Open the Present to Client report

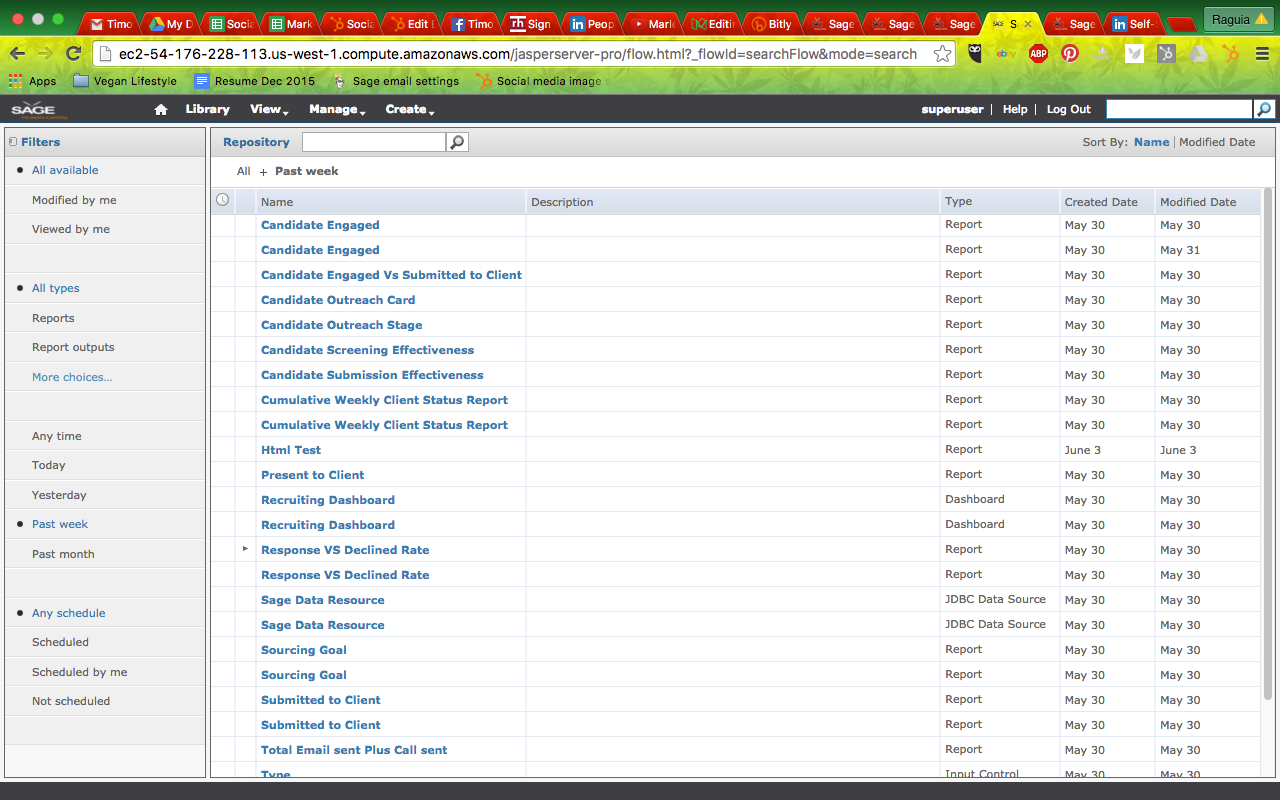[313, 475]
